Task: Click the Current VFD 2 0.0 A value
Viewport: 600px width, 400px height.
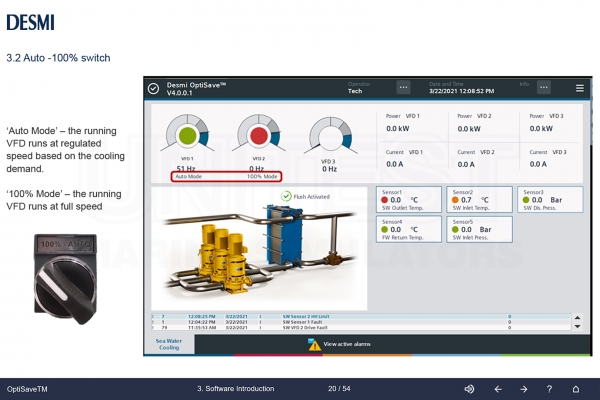Action: point(466,164)
